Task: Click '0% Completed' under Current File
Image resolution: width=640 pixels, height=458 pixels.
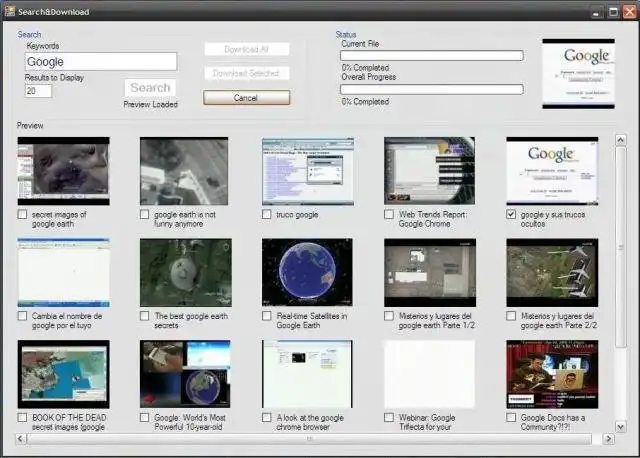Action: (x=365, y=68)
